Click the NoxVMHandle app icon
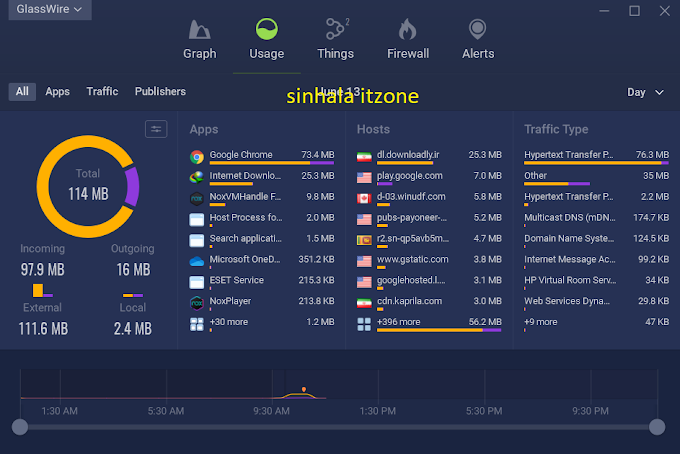 197,199
